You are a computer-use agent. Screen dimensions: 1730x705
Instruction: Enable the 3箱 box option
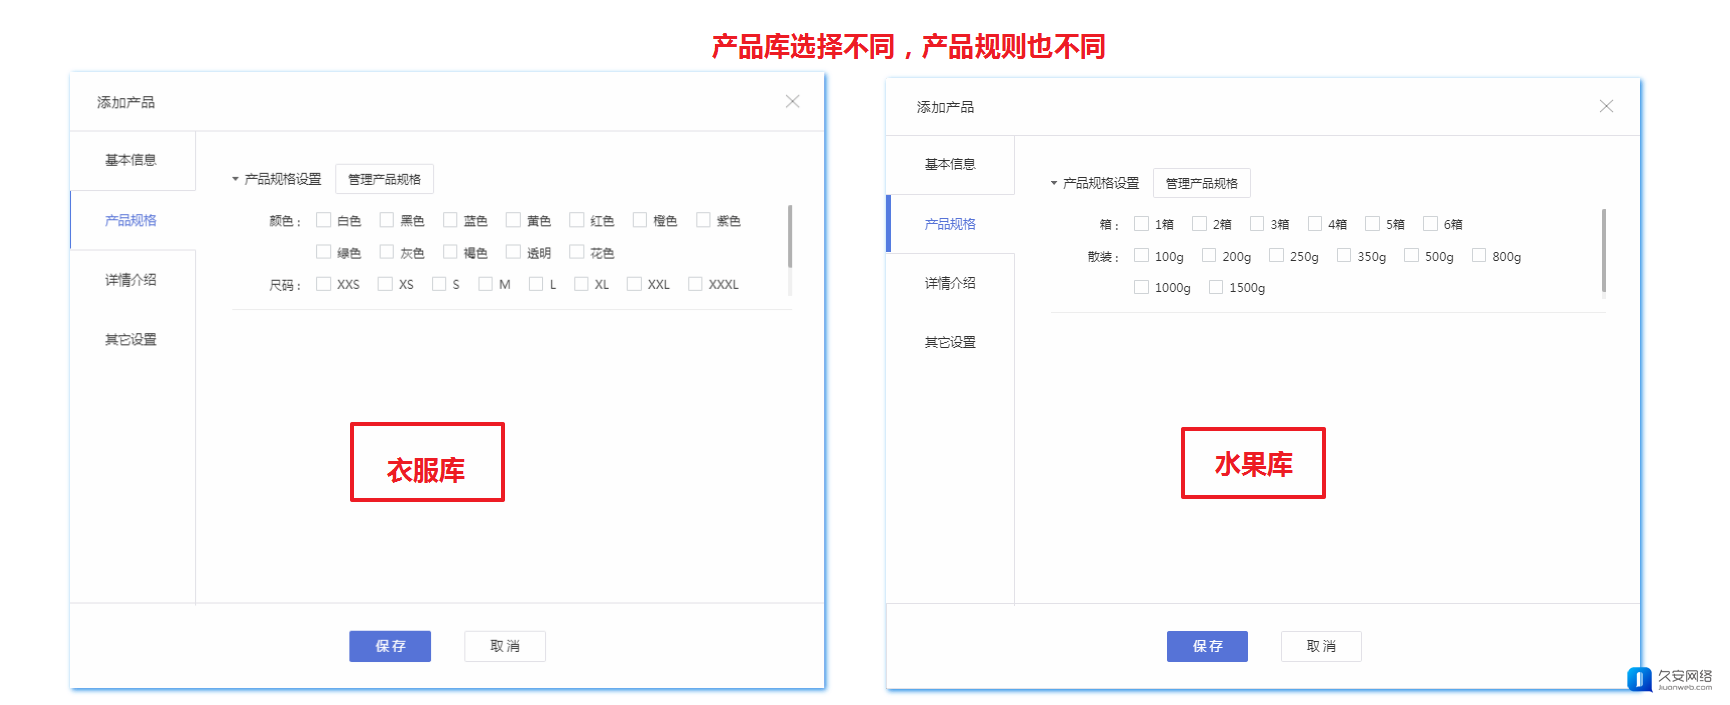(x=1257, y=224)
